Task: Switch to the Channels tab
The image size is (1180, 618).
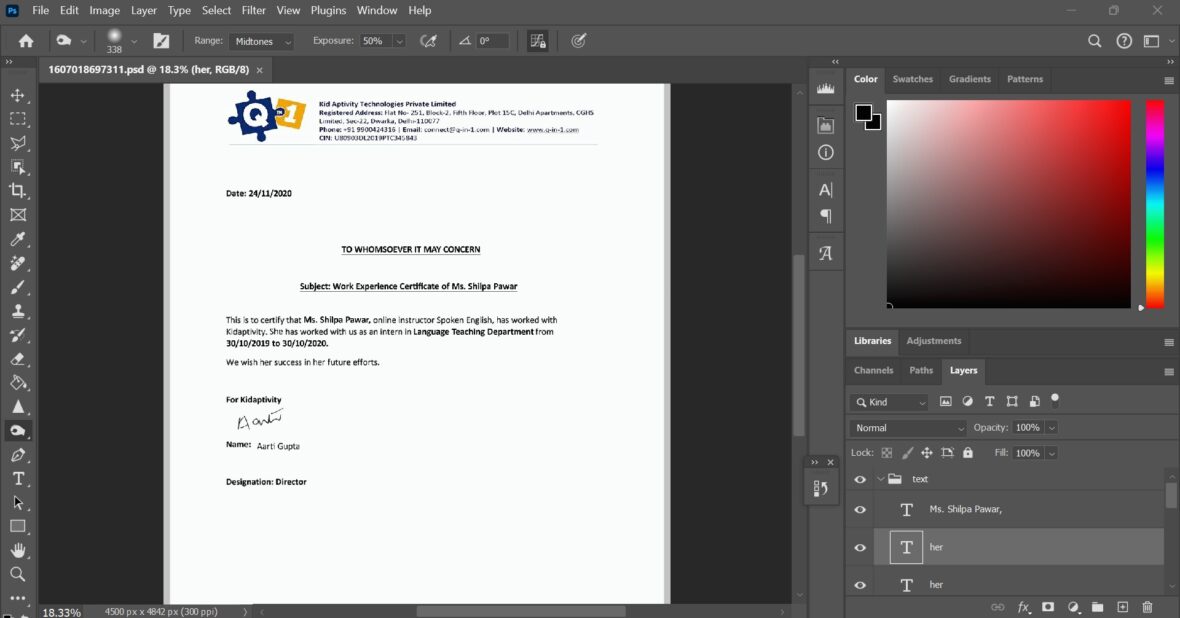Action: point(873,370)
